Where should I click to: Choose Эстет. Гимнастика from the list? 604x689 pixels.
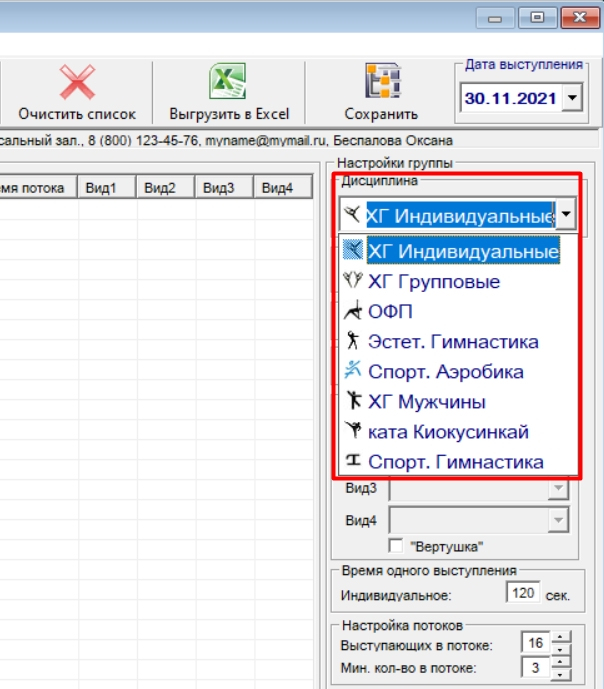[453, 342]
